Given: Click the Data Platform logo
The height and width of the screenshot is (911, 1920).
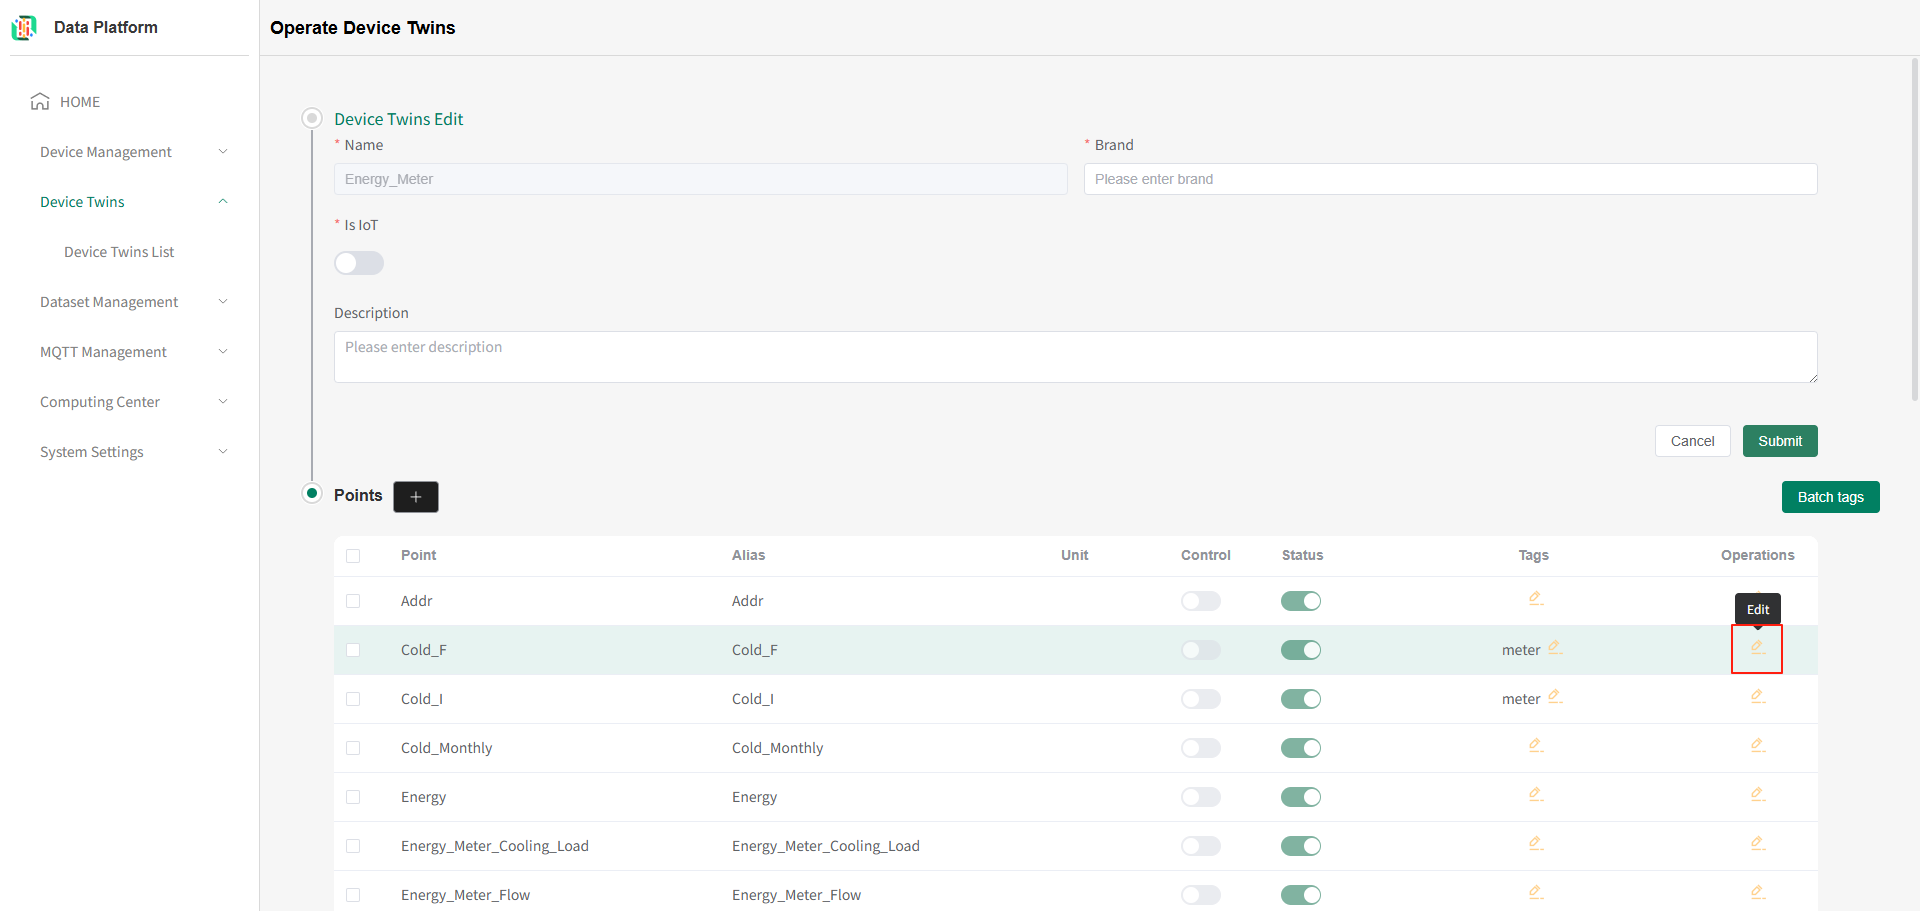Looking at the screenshot, I should click(24, 28).
